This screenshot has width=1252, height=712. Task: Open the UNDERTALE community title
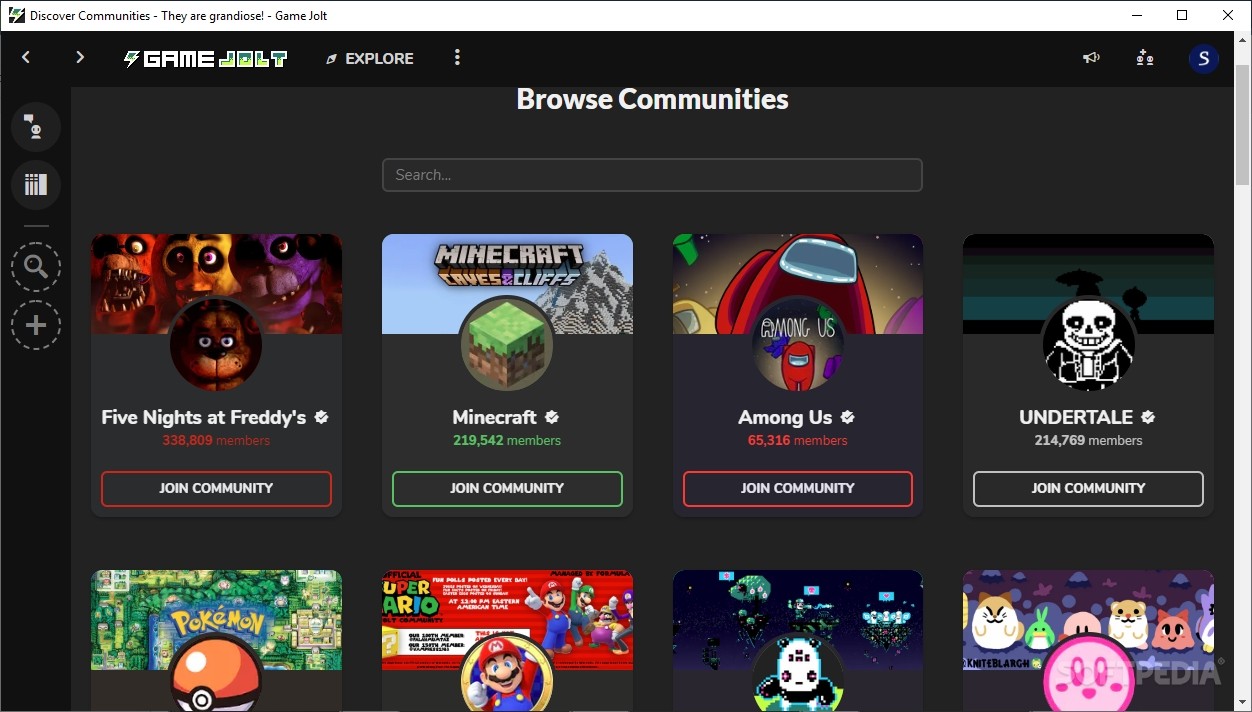1076,417
